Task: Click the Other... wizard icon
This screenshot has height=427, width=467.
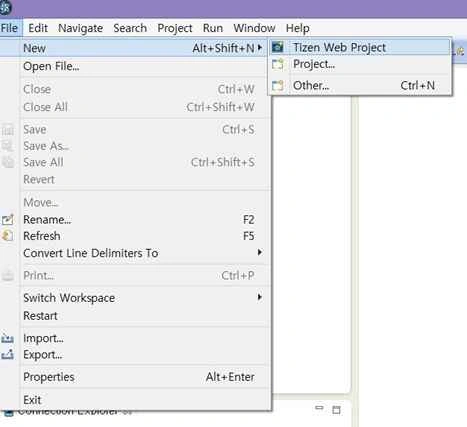Action: click(277, 86)
